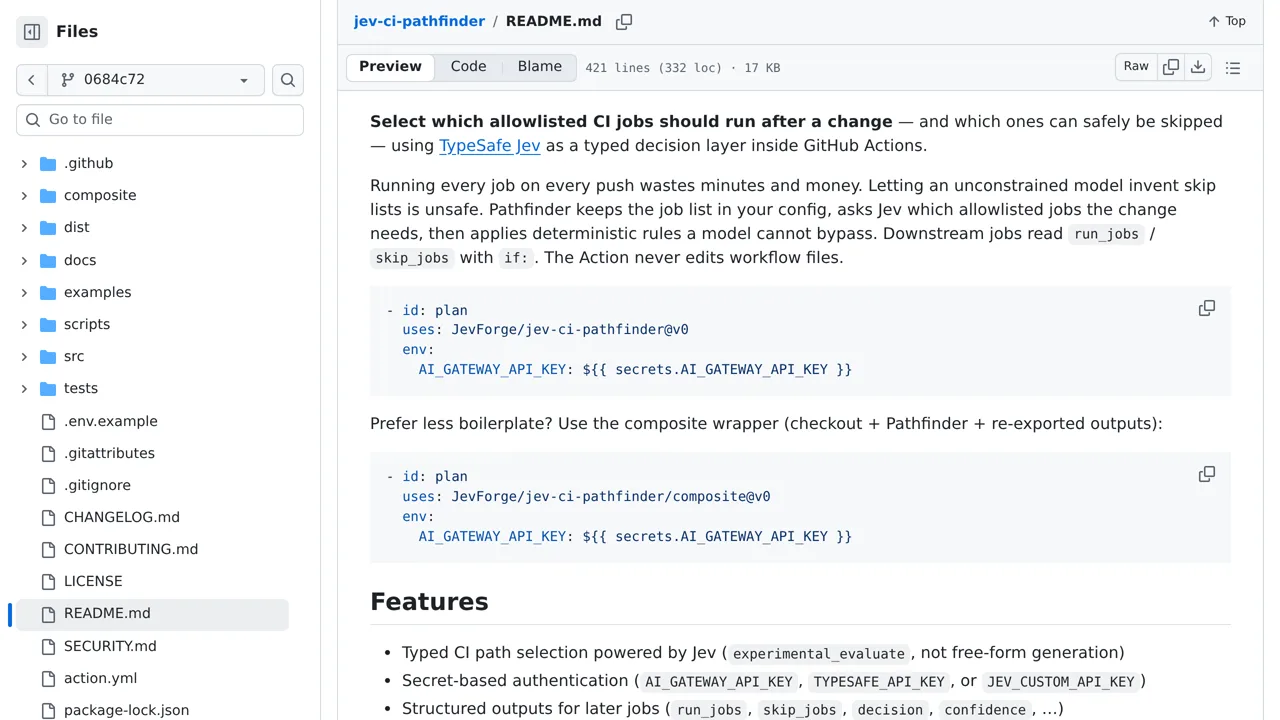The height and width of the screenshot is (720, 1280).
Task: Expand the src folder chevron
Action: point(24,357)
